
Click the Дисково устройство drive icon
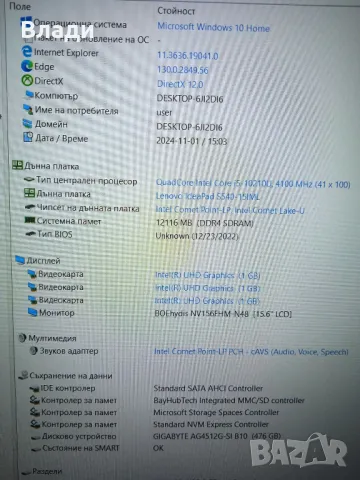click(36, 437)
